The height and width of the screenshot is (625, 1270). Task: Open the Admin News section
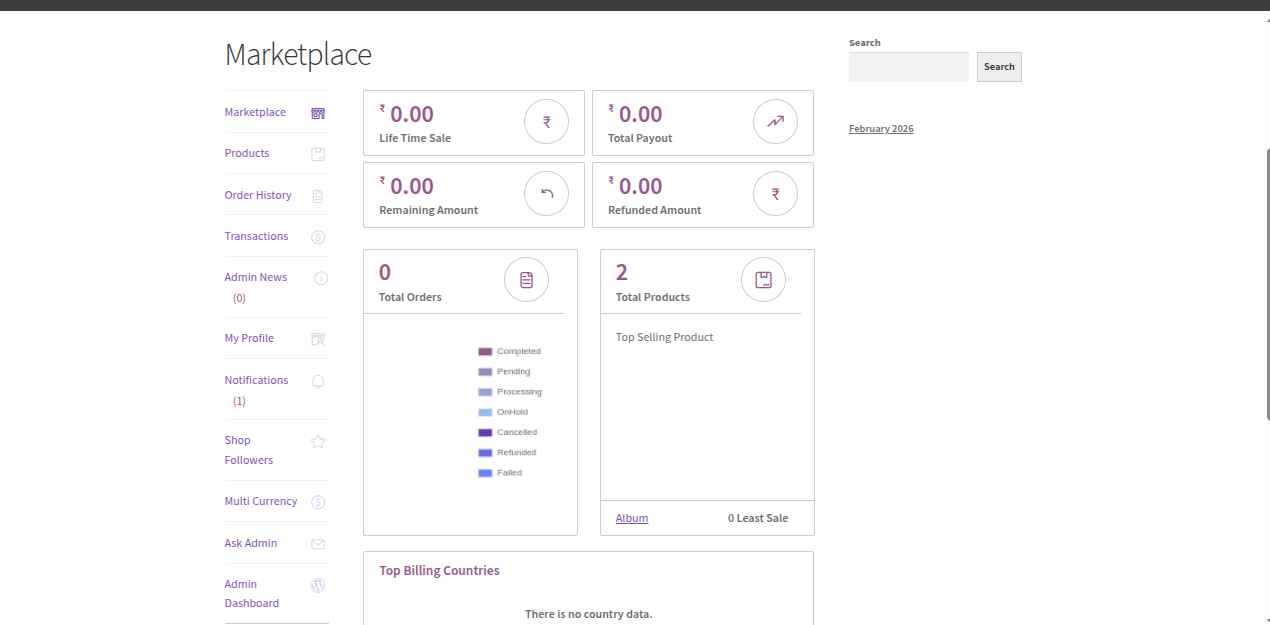coord(255,277)
